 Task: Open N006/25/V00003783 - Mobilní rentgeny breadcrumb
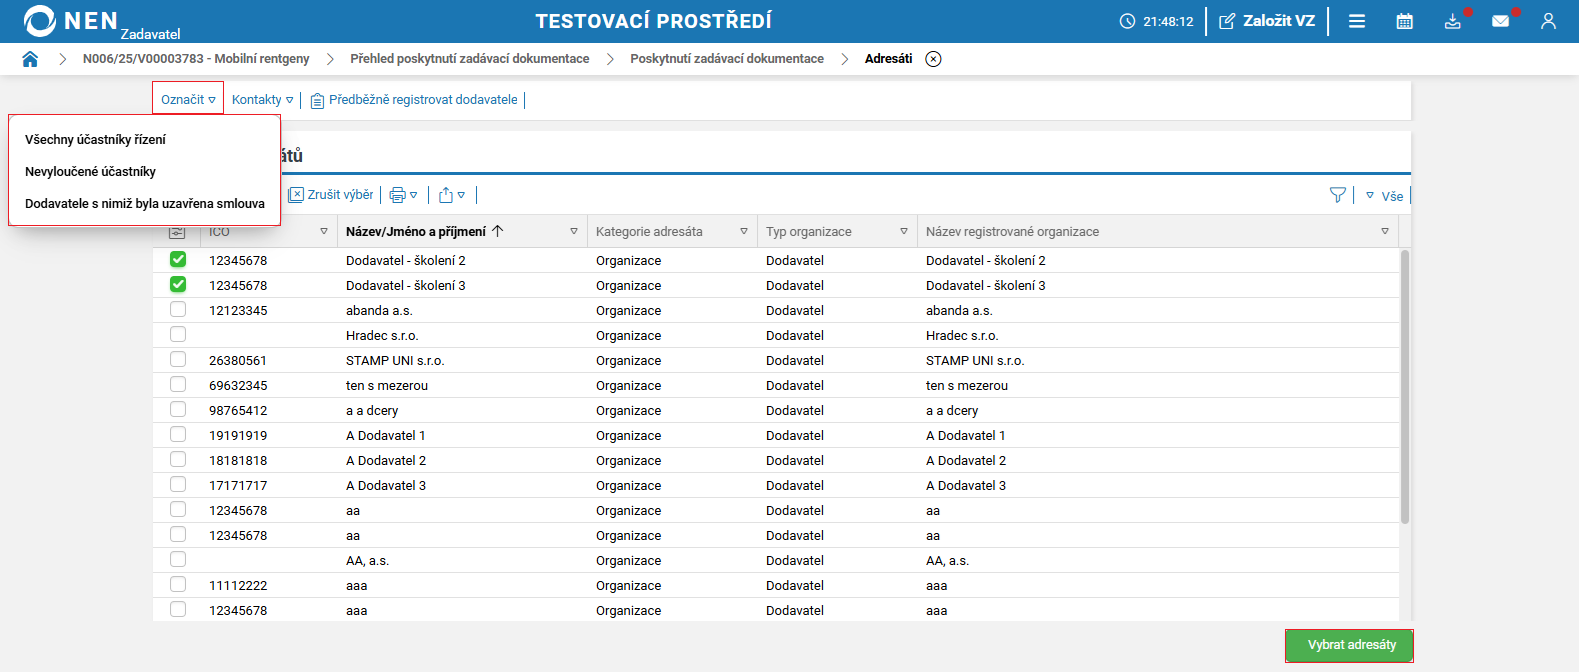click(x=196, y=59)
